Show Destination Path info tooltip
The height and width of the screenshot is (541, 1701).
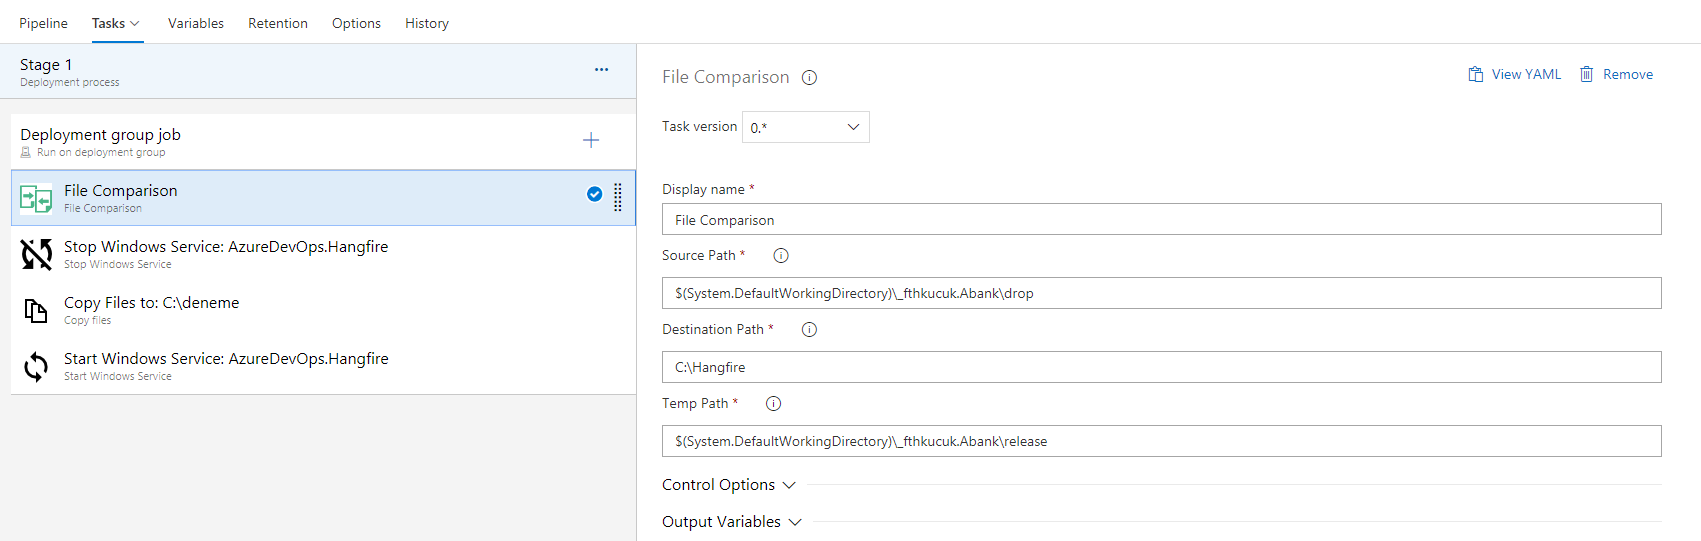(x=809, y=330)
